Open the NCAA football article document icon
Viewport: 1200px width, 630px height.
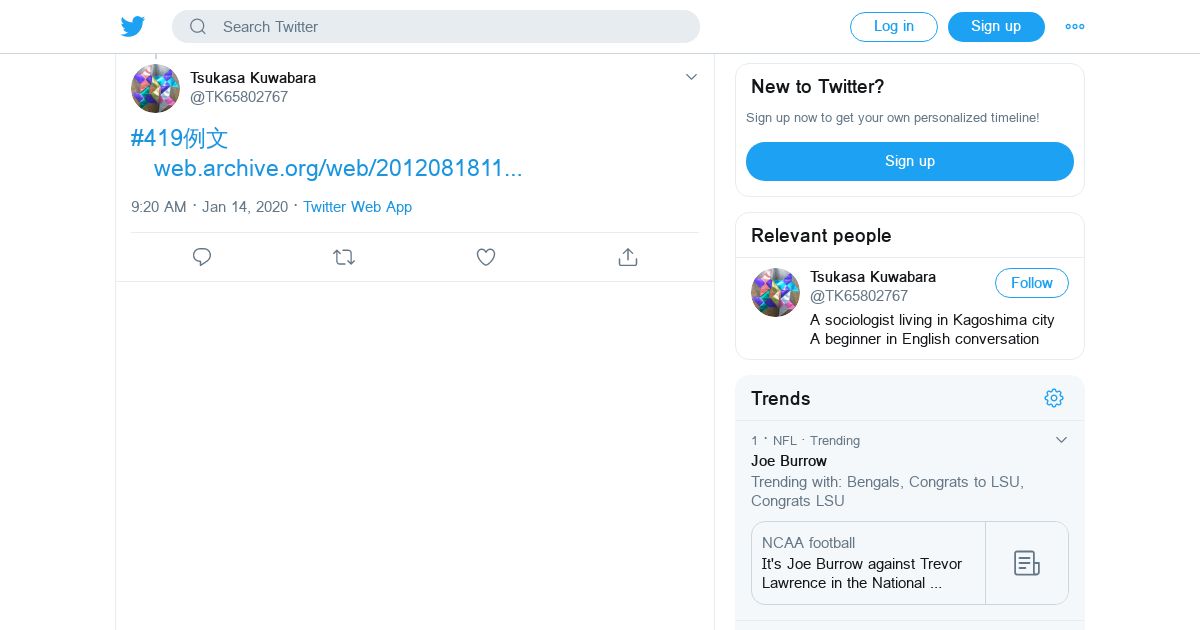1026,563
